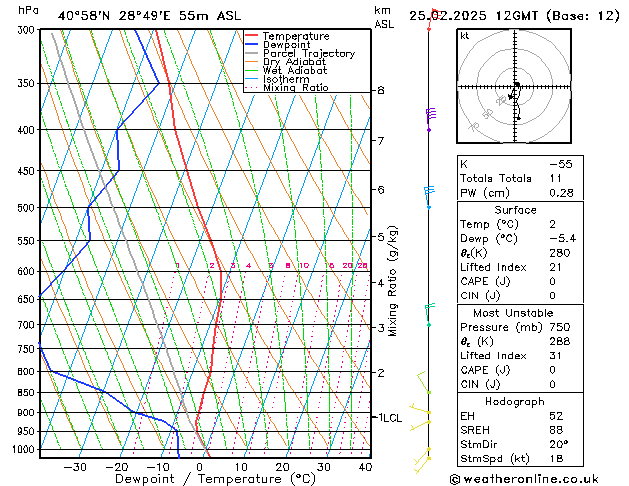
Task: Click the red Temperature line swatch in the legend
Action: click(x=252, y=36)
